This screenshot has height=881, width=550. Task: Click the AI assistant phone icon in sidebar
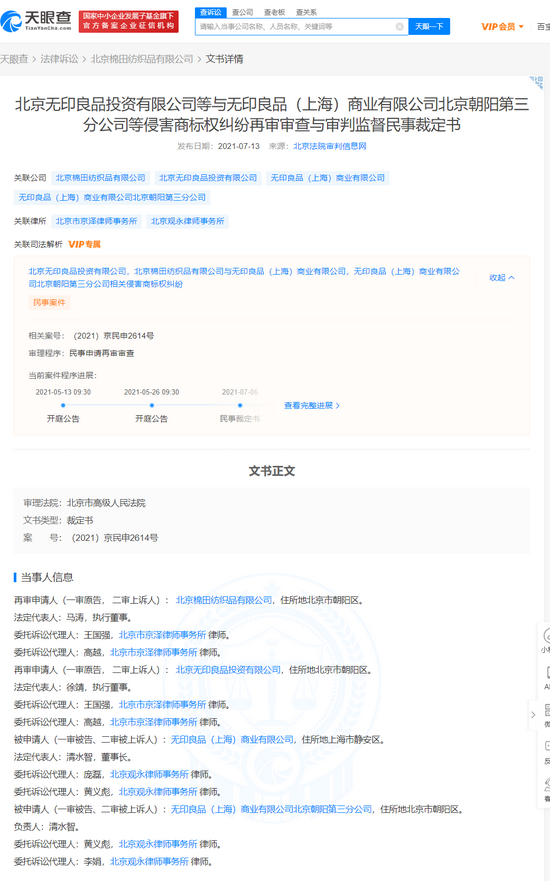547,672
